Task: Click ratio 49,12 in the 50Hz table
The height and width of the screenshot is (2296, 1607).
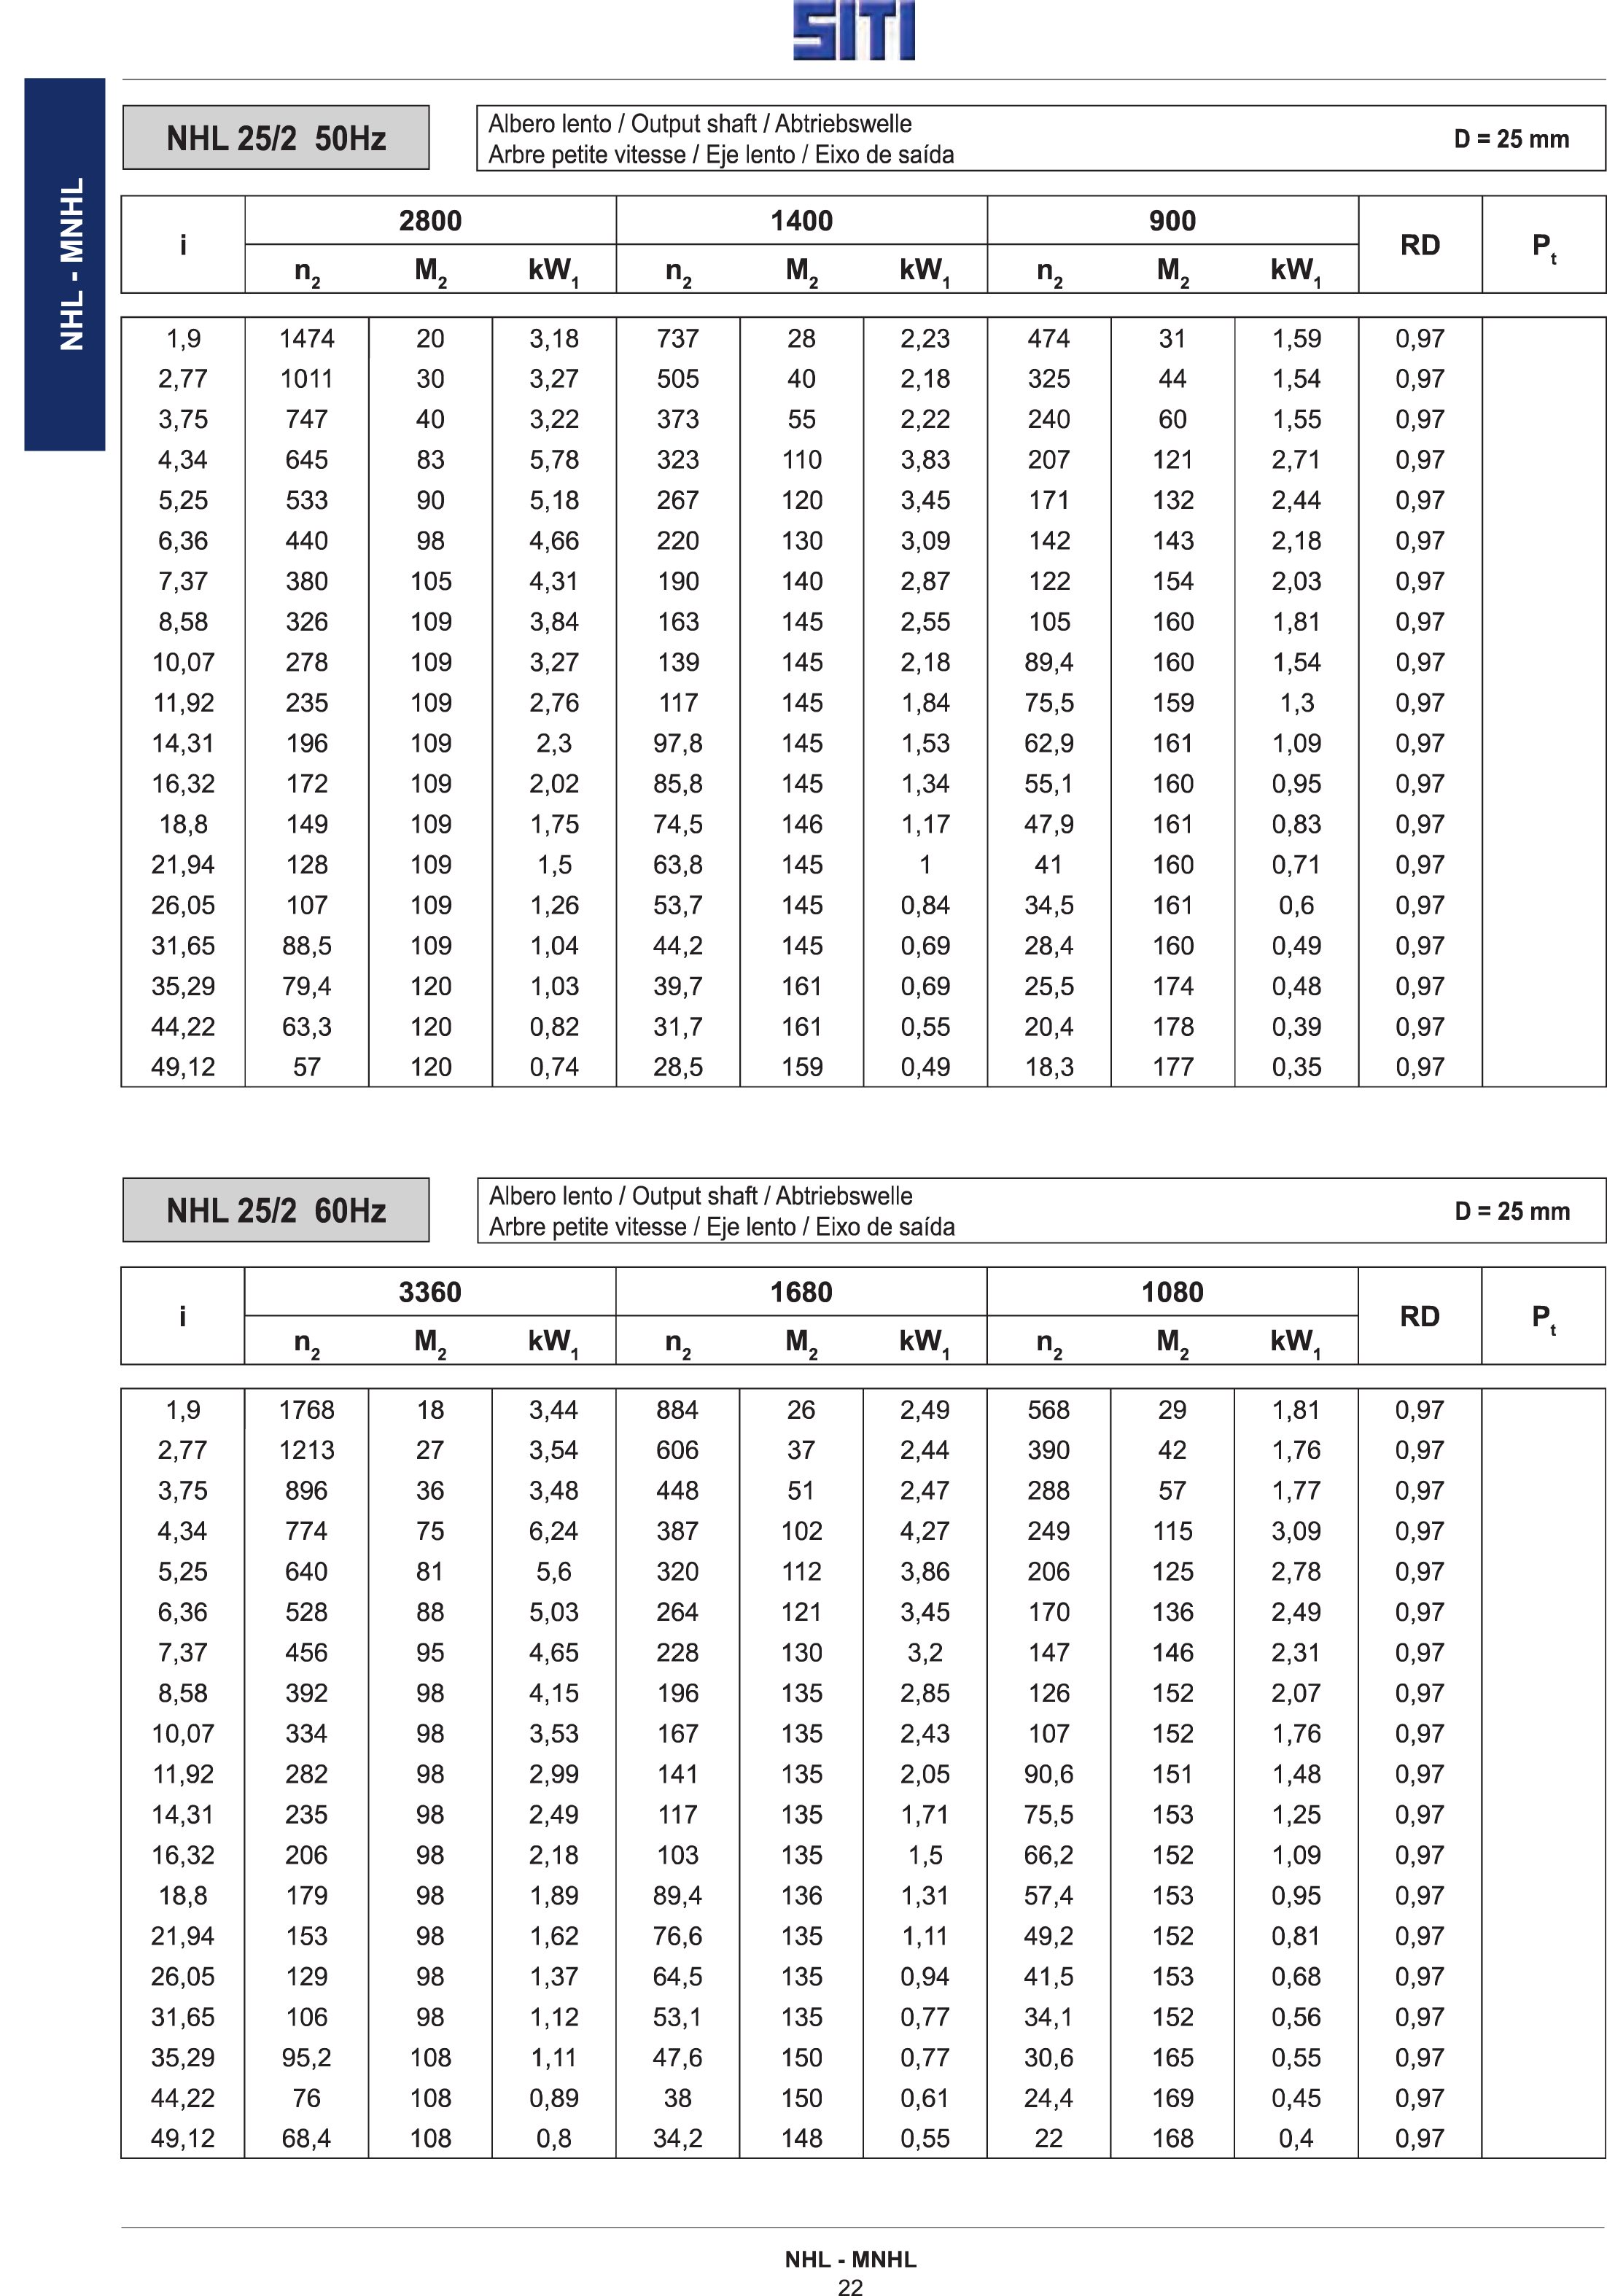Action: [183, 1067]
